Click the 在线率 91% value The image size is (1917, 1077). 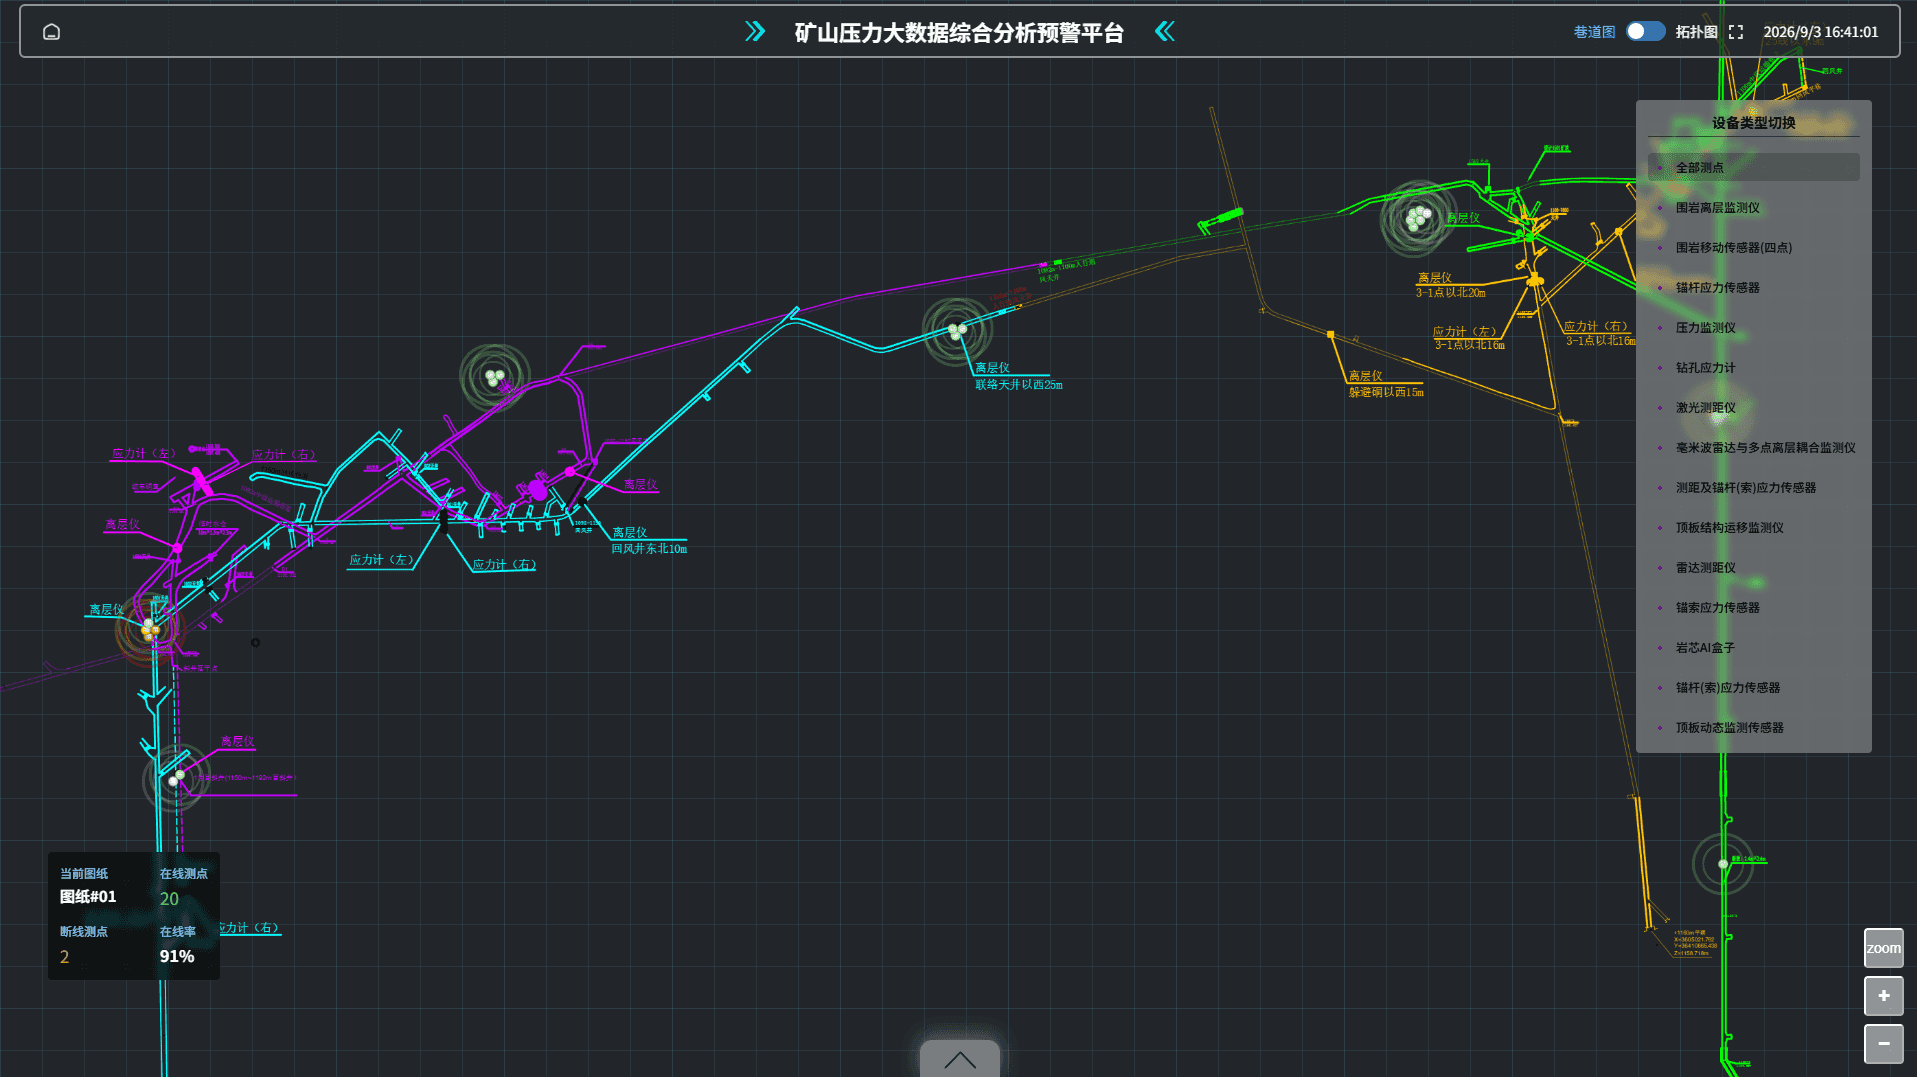click(177, 956)
